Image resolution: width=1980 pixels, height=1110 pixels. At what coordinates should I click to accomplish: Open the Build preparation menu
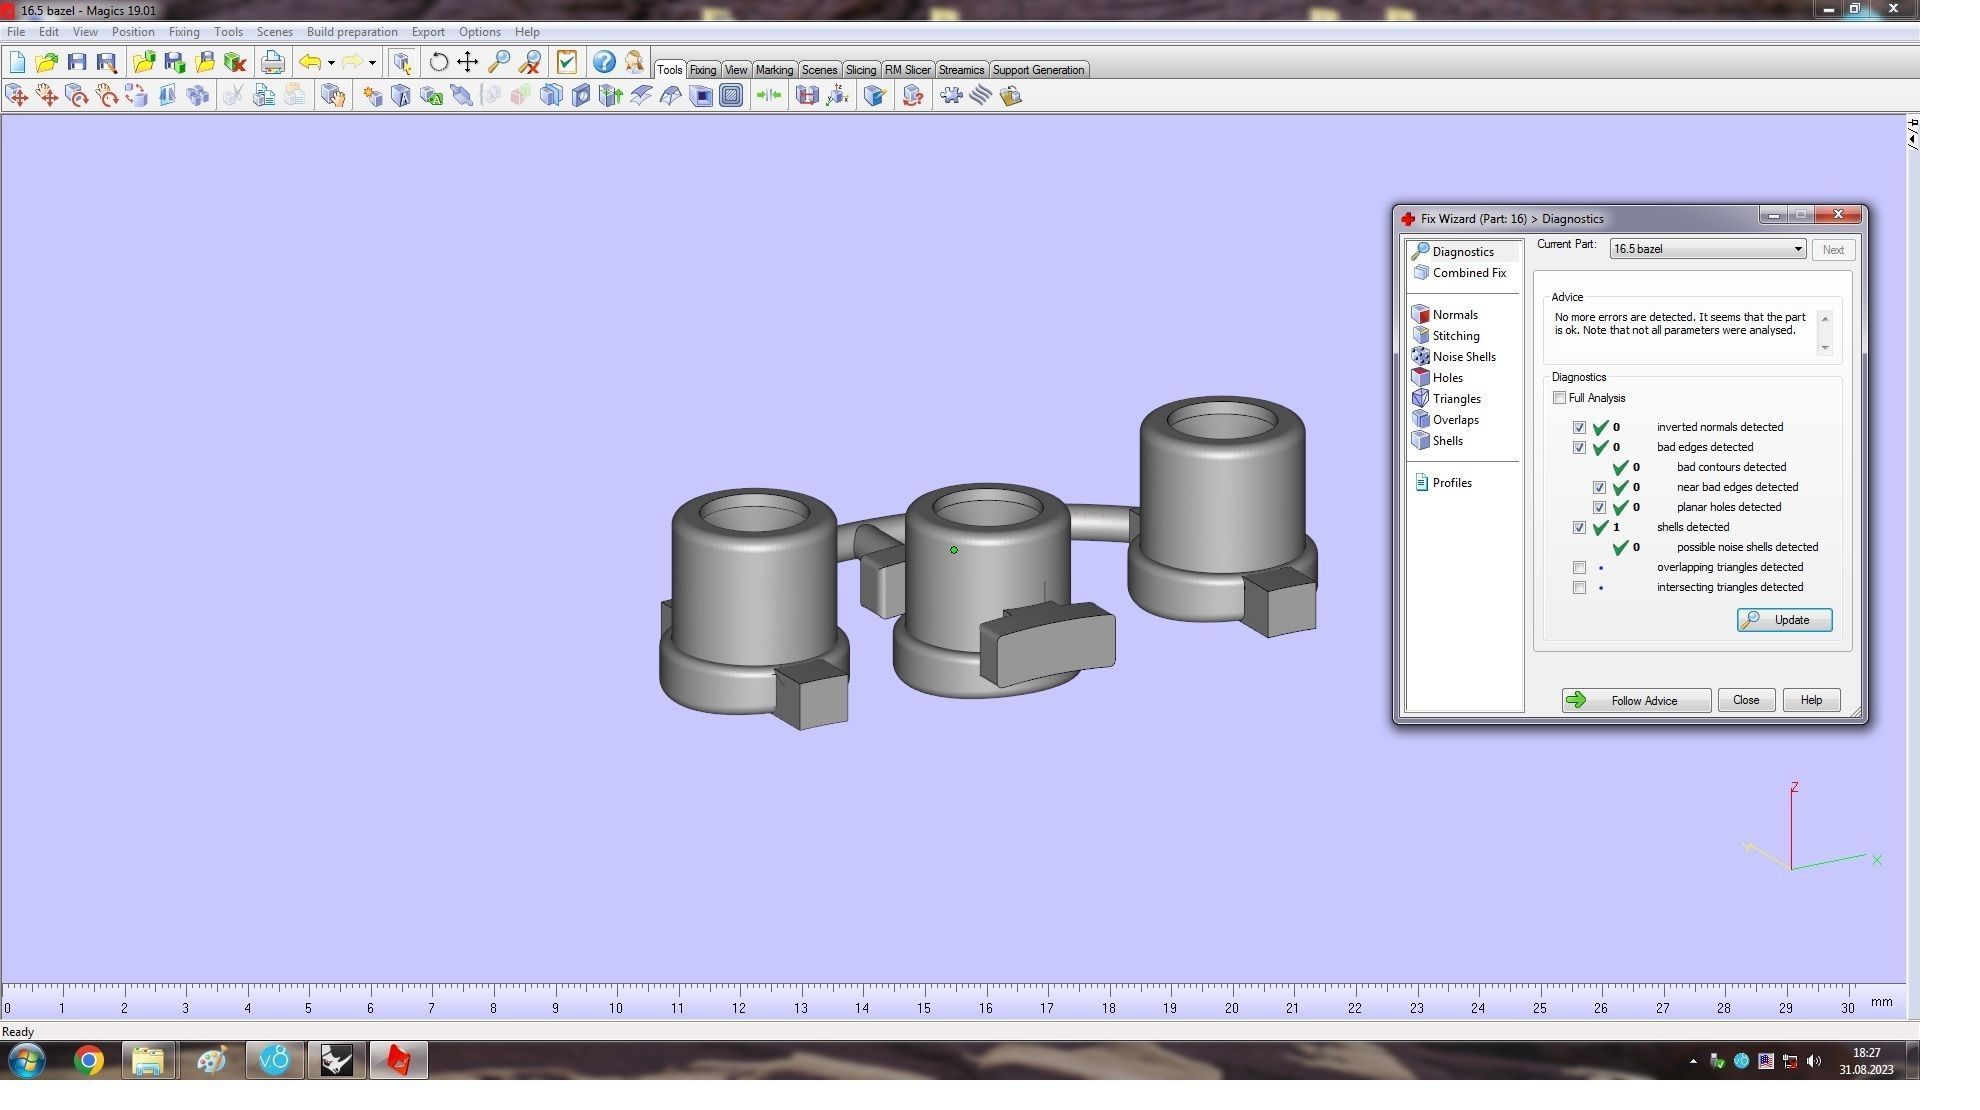(351, 32)
